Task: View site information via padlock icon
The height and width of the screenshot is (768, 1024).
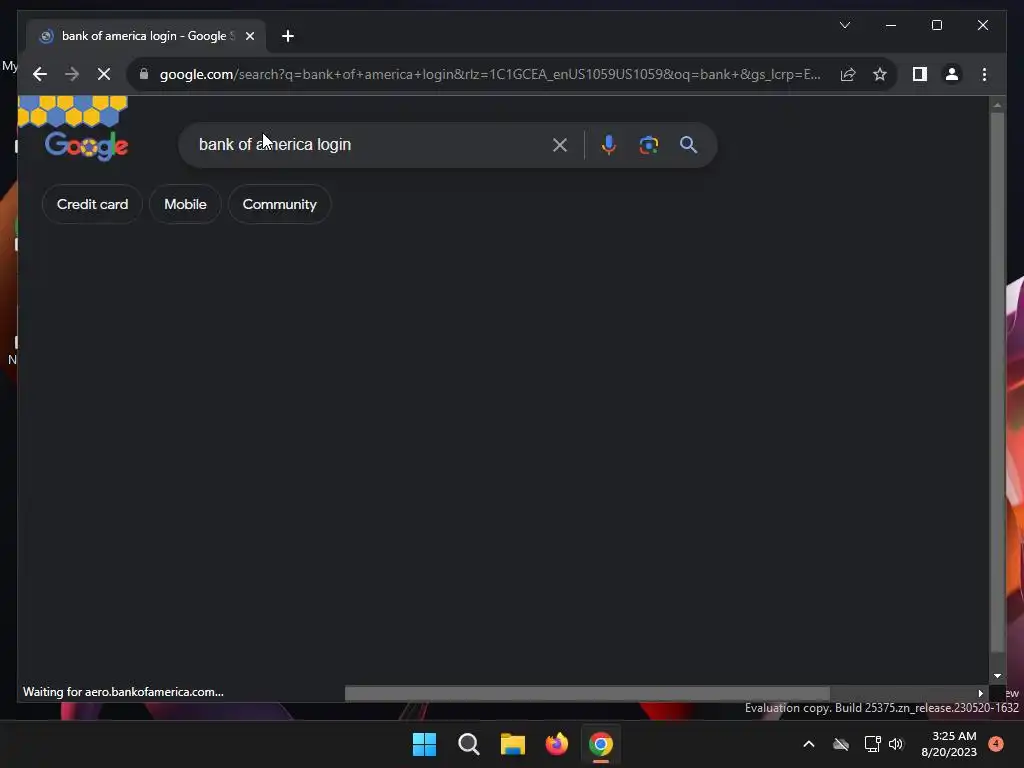Action: point(144,74)
